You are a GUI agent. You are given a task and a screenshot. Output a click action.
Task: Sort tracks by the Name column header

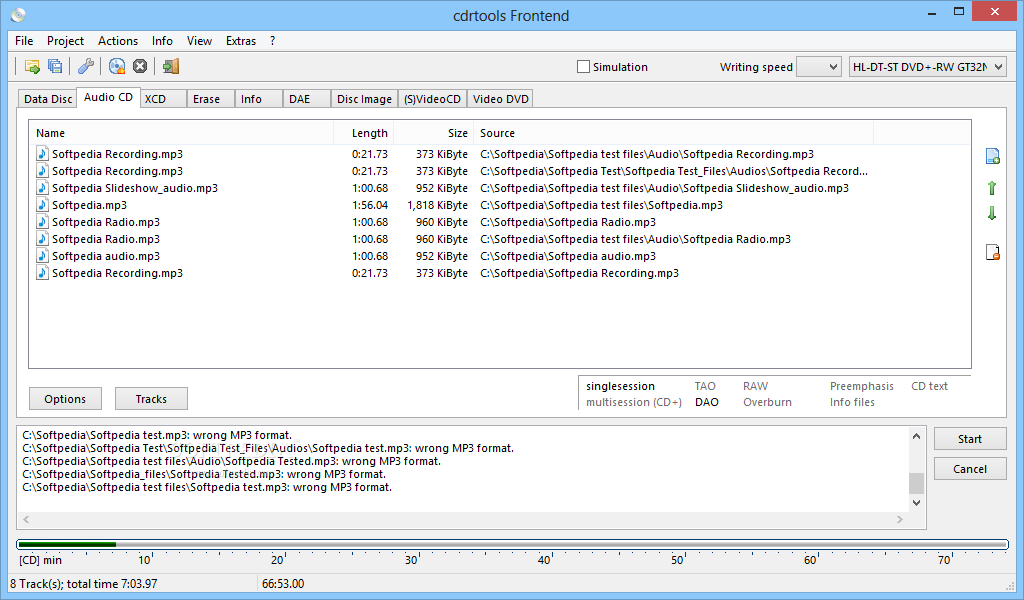pos(182,133)
